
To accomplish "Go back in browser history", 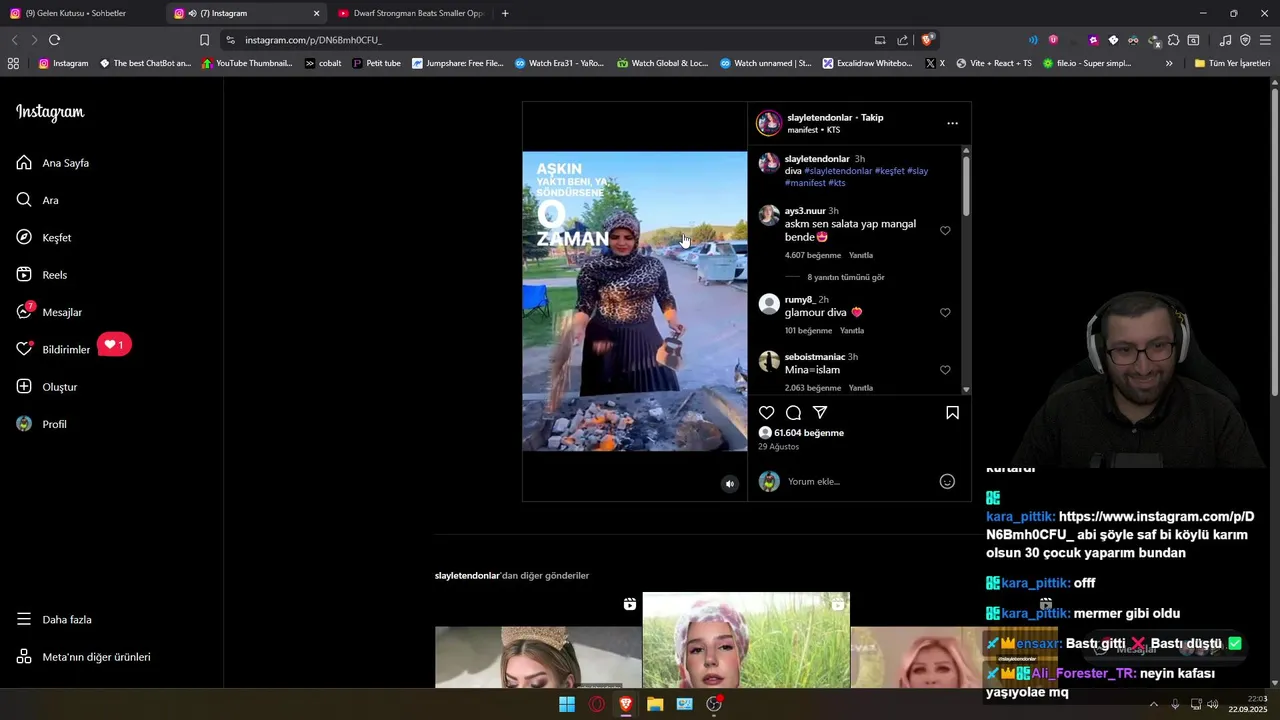I will point(14,40).
